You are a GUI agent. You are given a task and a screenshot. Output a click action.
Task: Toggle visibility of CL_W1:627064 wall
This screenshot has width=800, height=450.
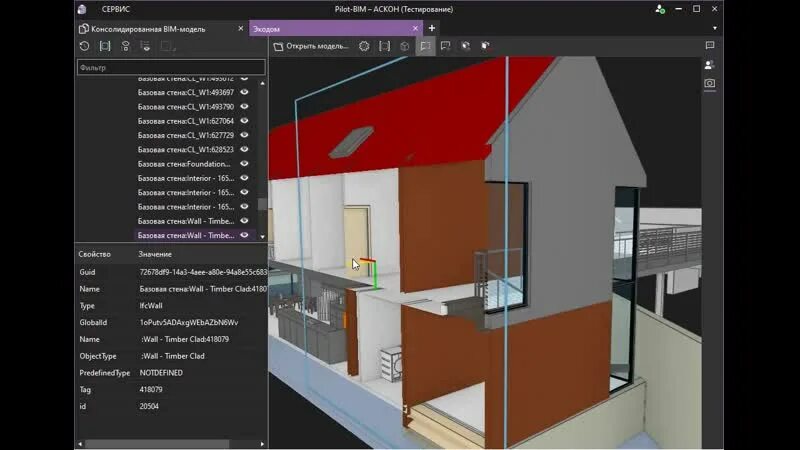click(244, 121)
